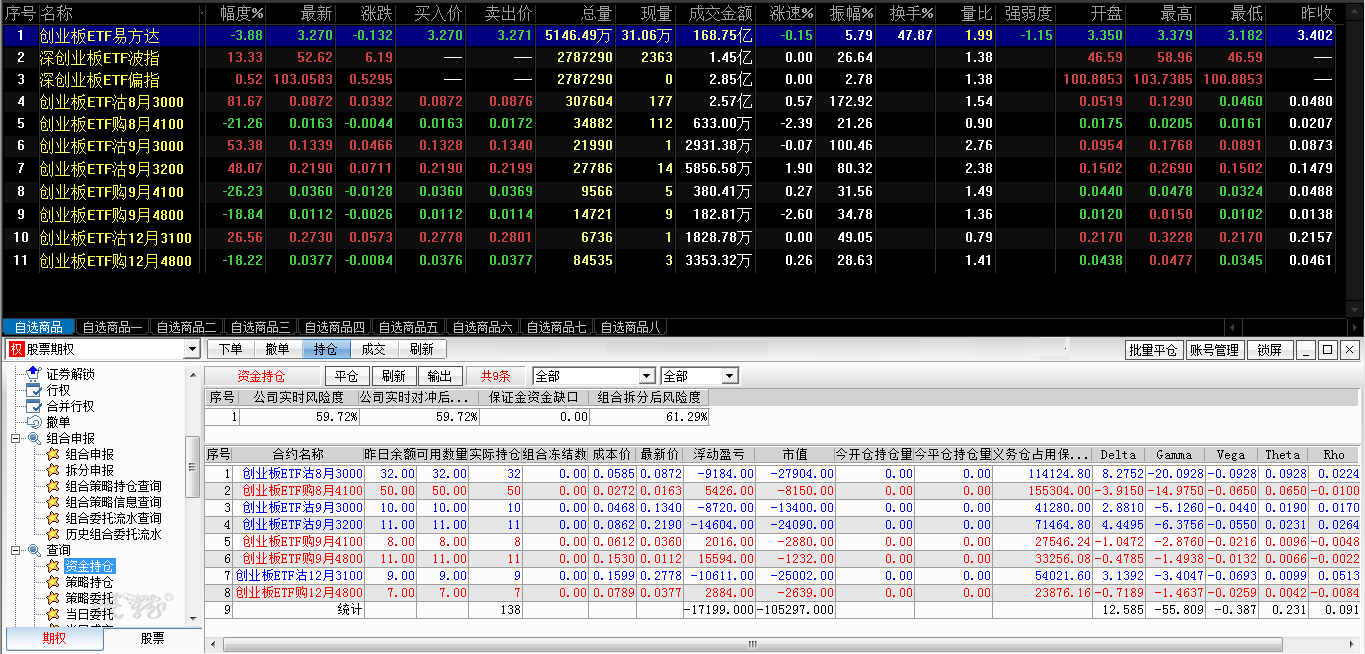Screen dimensions: 1365x654
Task: Click the 资金持仓 header button
Action: tap(261, 376)
